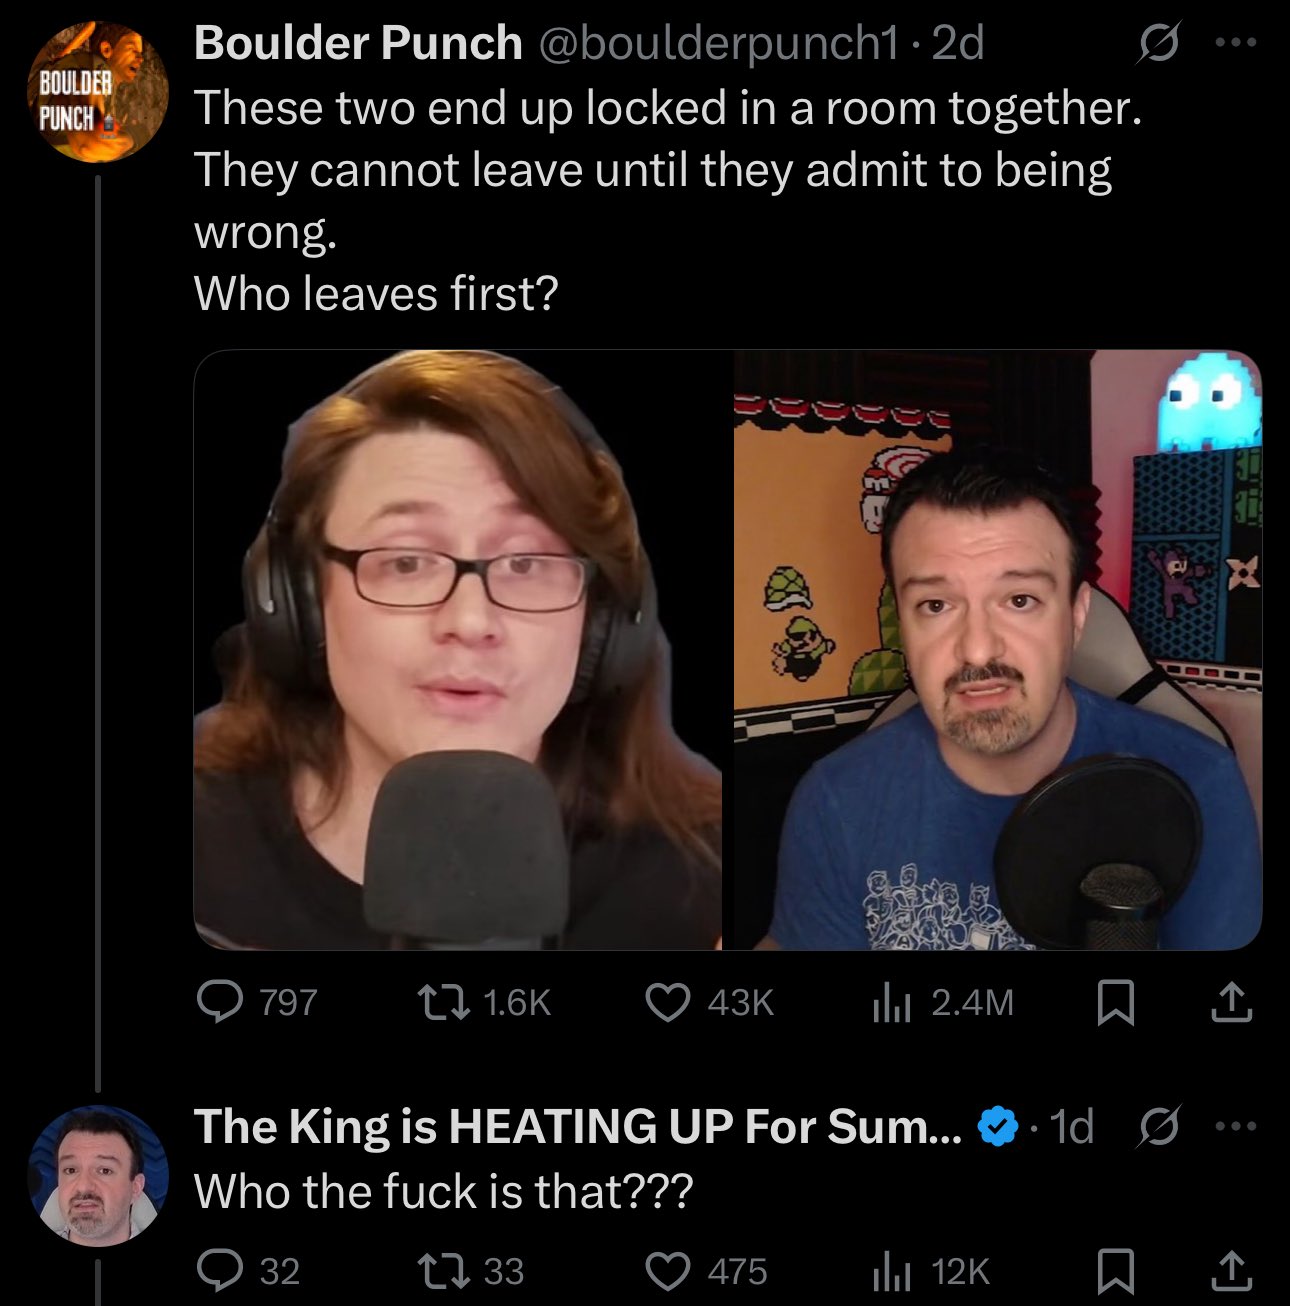
Task: Bookmark the Boulder Punch tweet
Action: (1115, 1002)
